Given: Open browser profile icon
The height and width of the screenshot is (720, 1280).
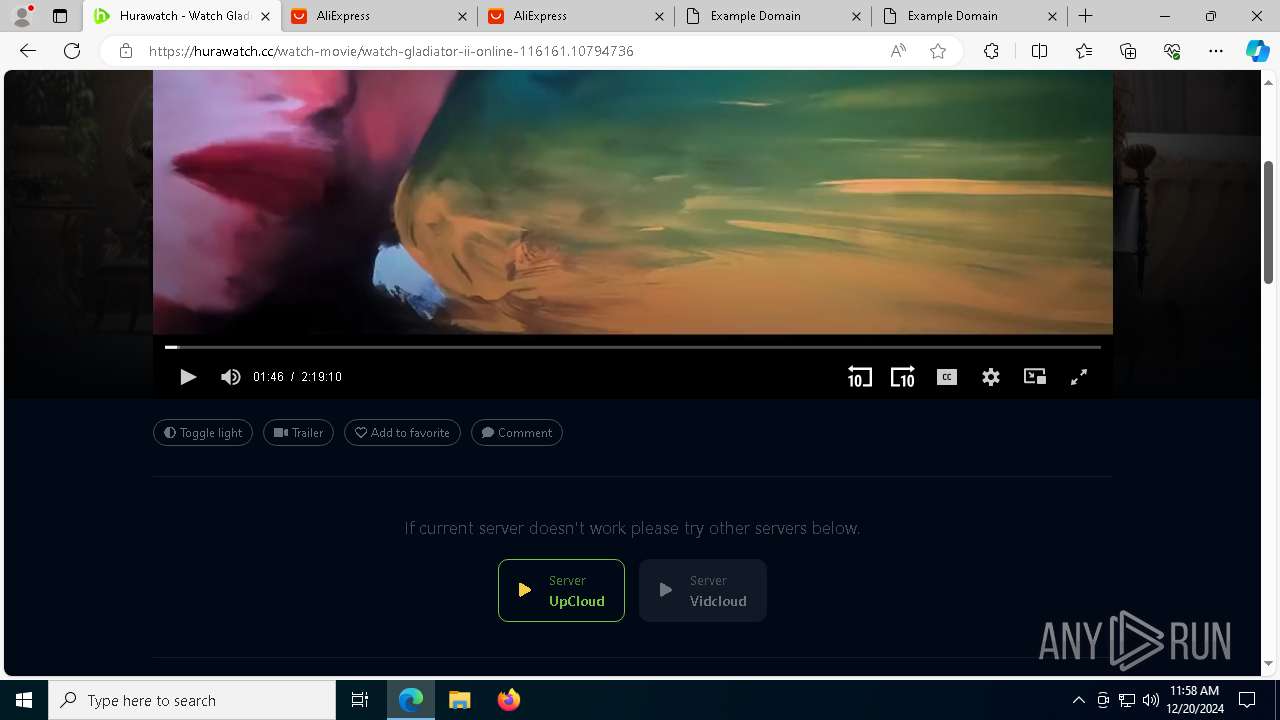Looking at the screenshot, I should (22, 16).
